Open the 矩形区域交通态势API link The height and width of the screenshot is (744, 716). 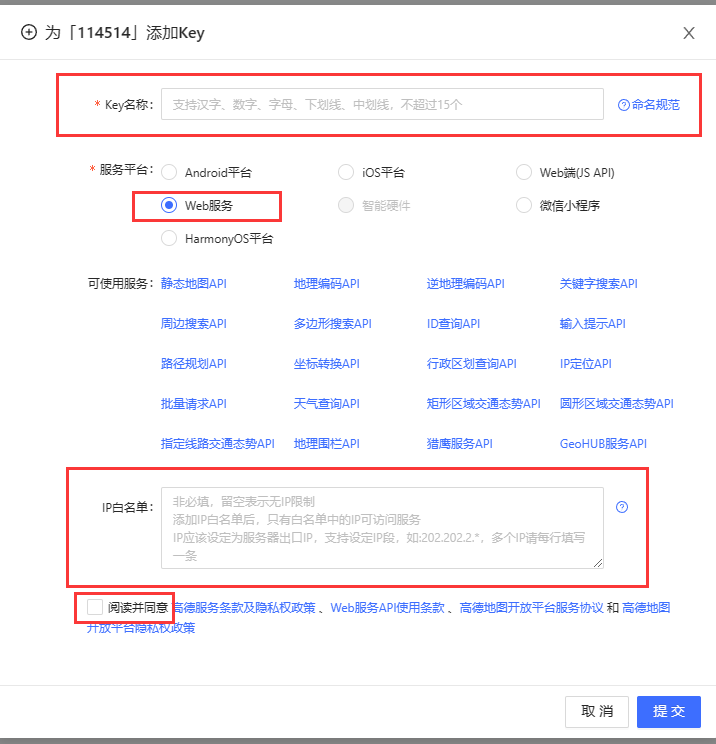484,404
